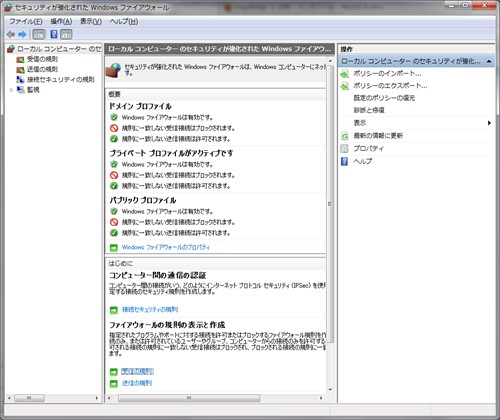Screen dimensions: 500x420
Task: Click the 受信の規則 link in center pane
Action: point(137,371)
